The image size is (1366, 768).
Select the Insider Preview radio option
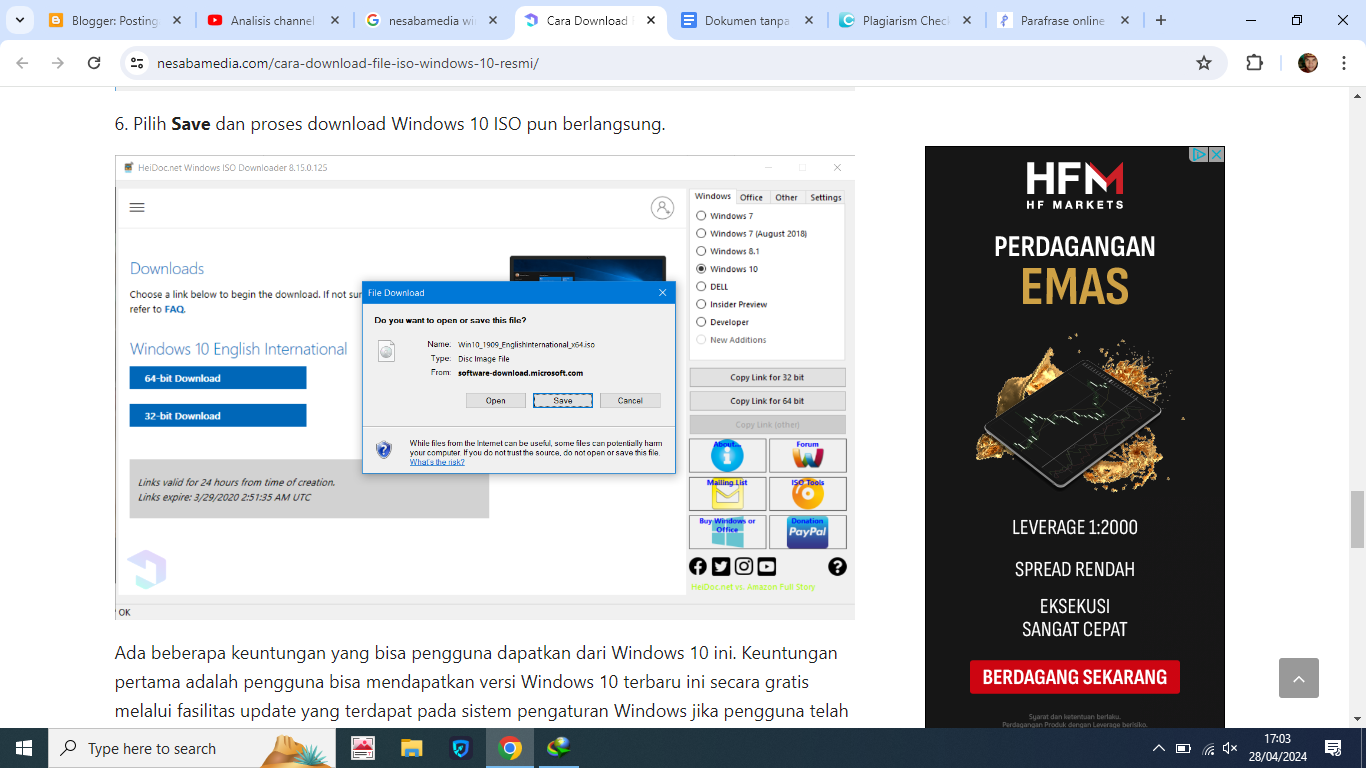click(701, 304)
